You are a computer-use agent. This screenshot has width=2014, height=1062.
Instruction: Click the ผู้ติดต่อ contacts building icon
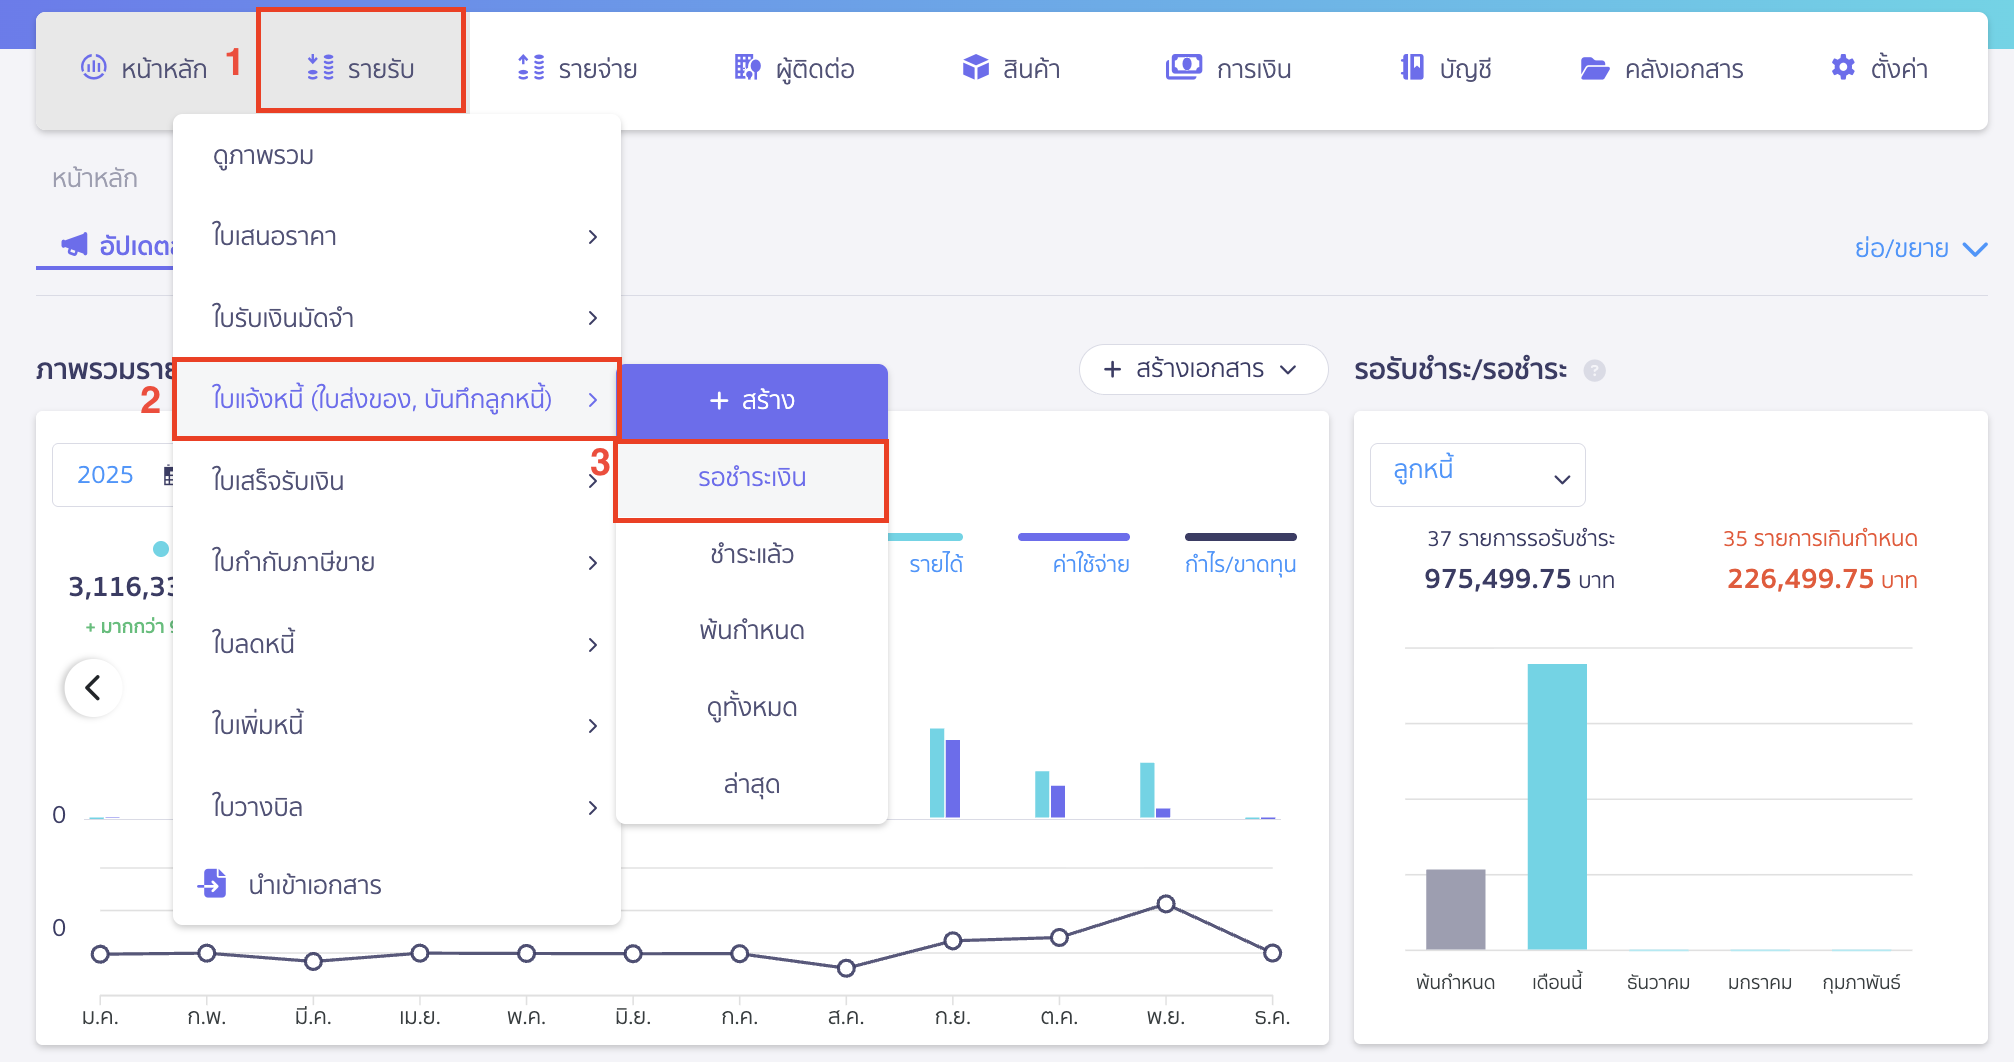(x=747, y=68)
